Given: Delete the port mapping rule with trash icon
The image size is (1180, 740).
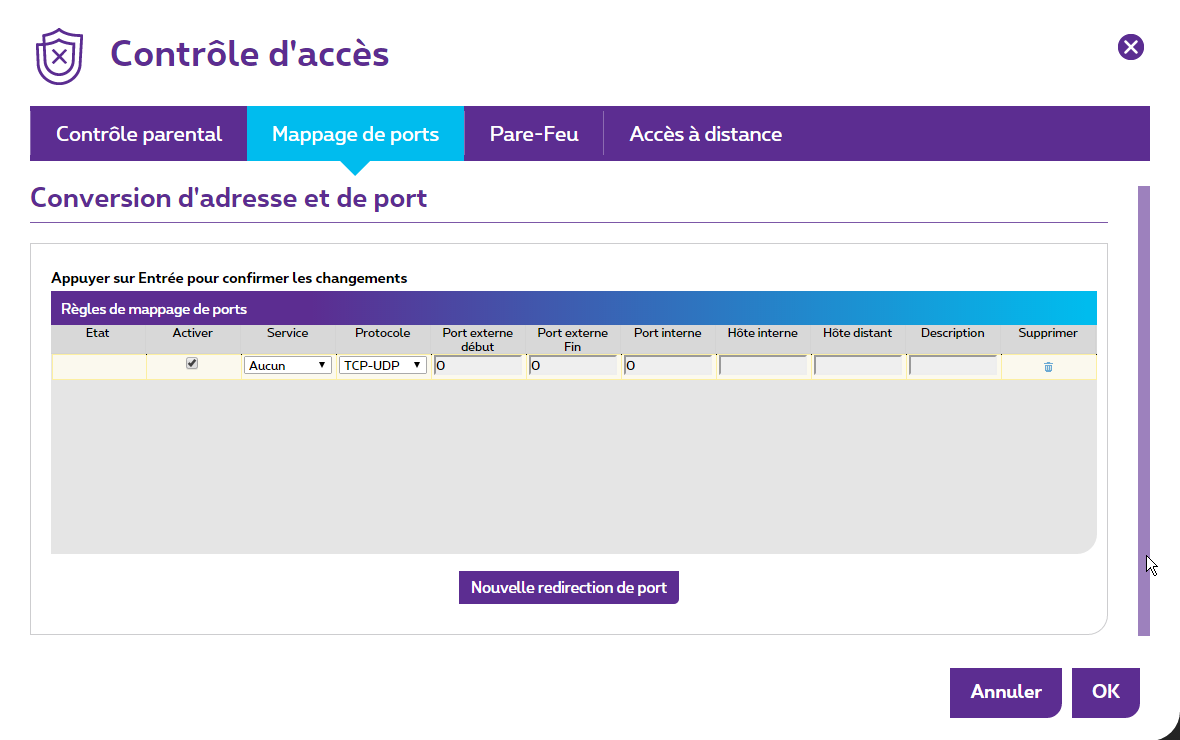Looking at the screenshot, I should click(x=1048, y=367).
